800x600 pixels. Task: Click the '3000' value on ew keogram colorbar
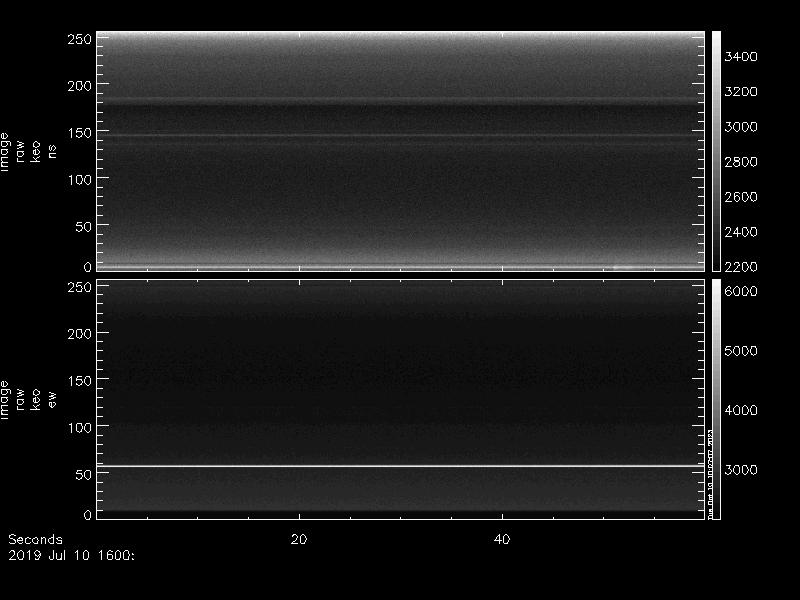click(x=741, y=470)
